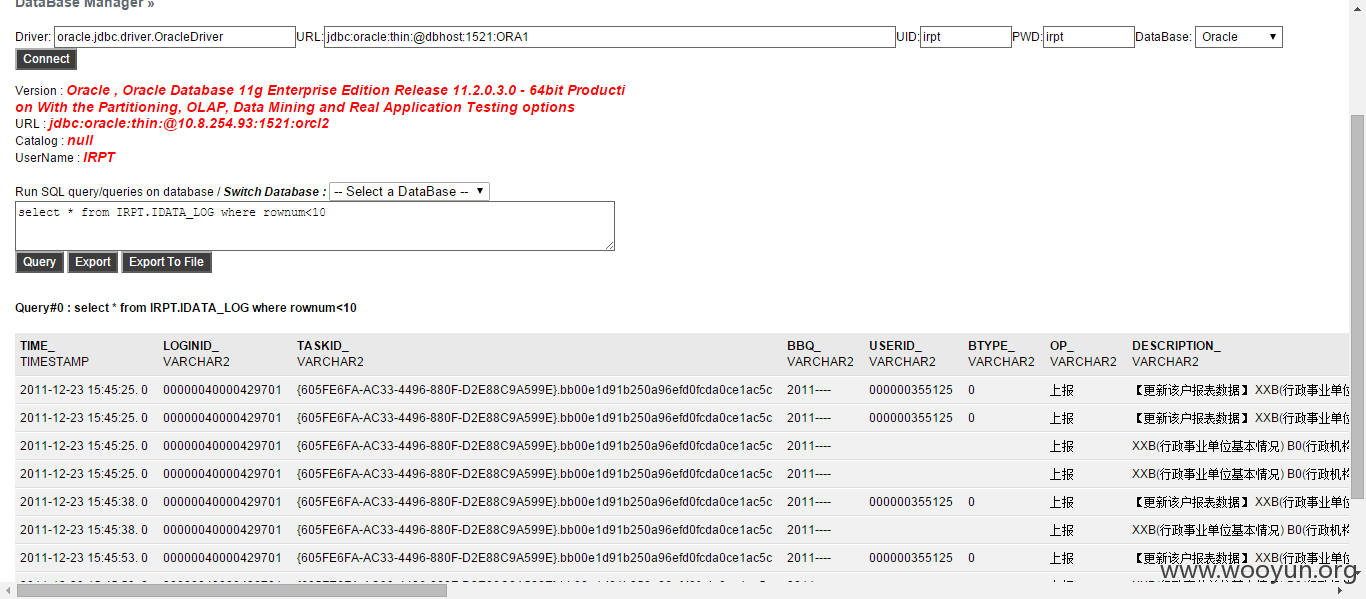This screenshot has width=1366, height=599.
Task: Click the USERID_ column header
Action: coord(895,346)
